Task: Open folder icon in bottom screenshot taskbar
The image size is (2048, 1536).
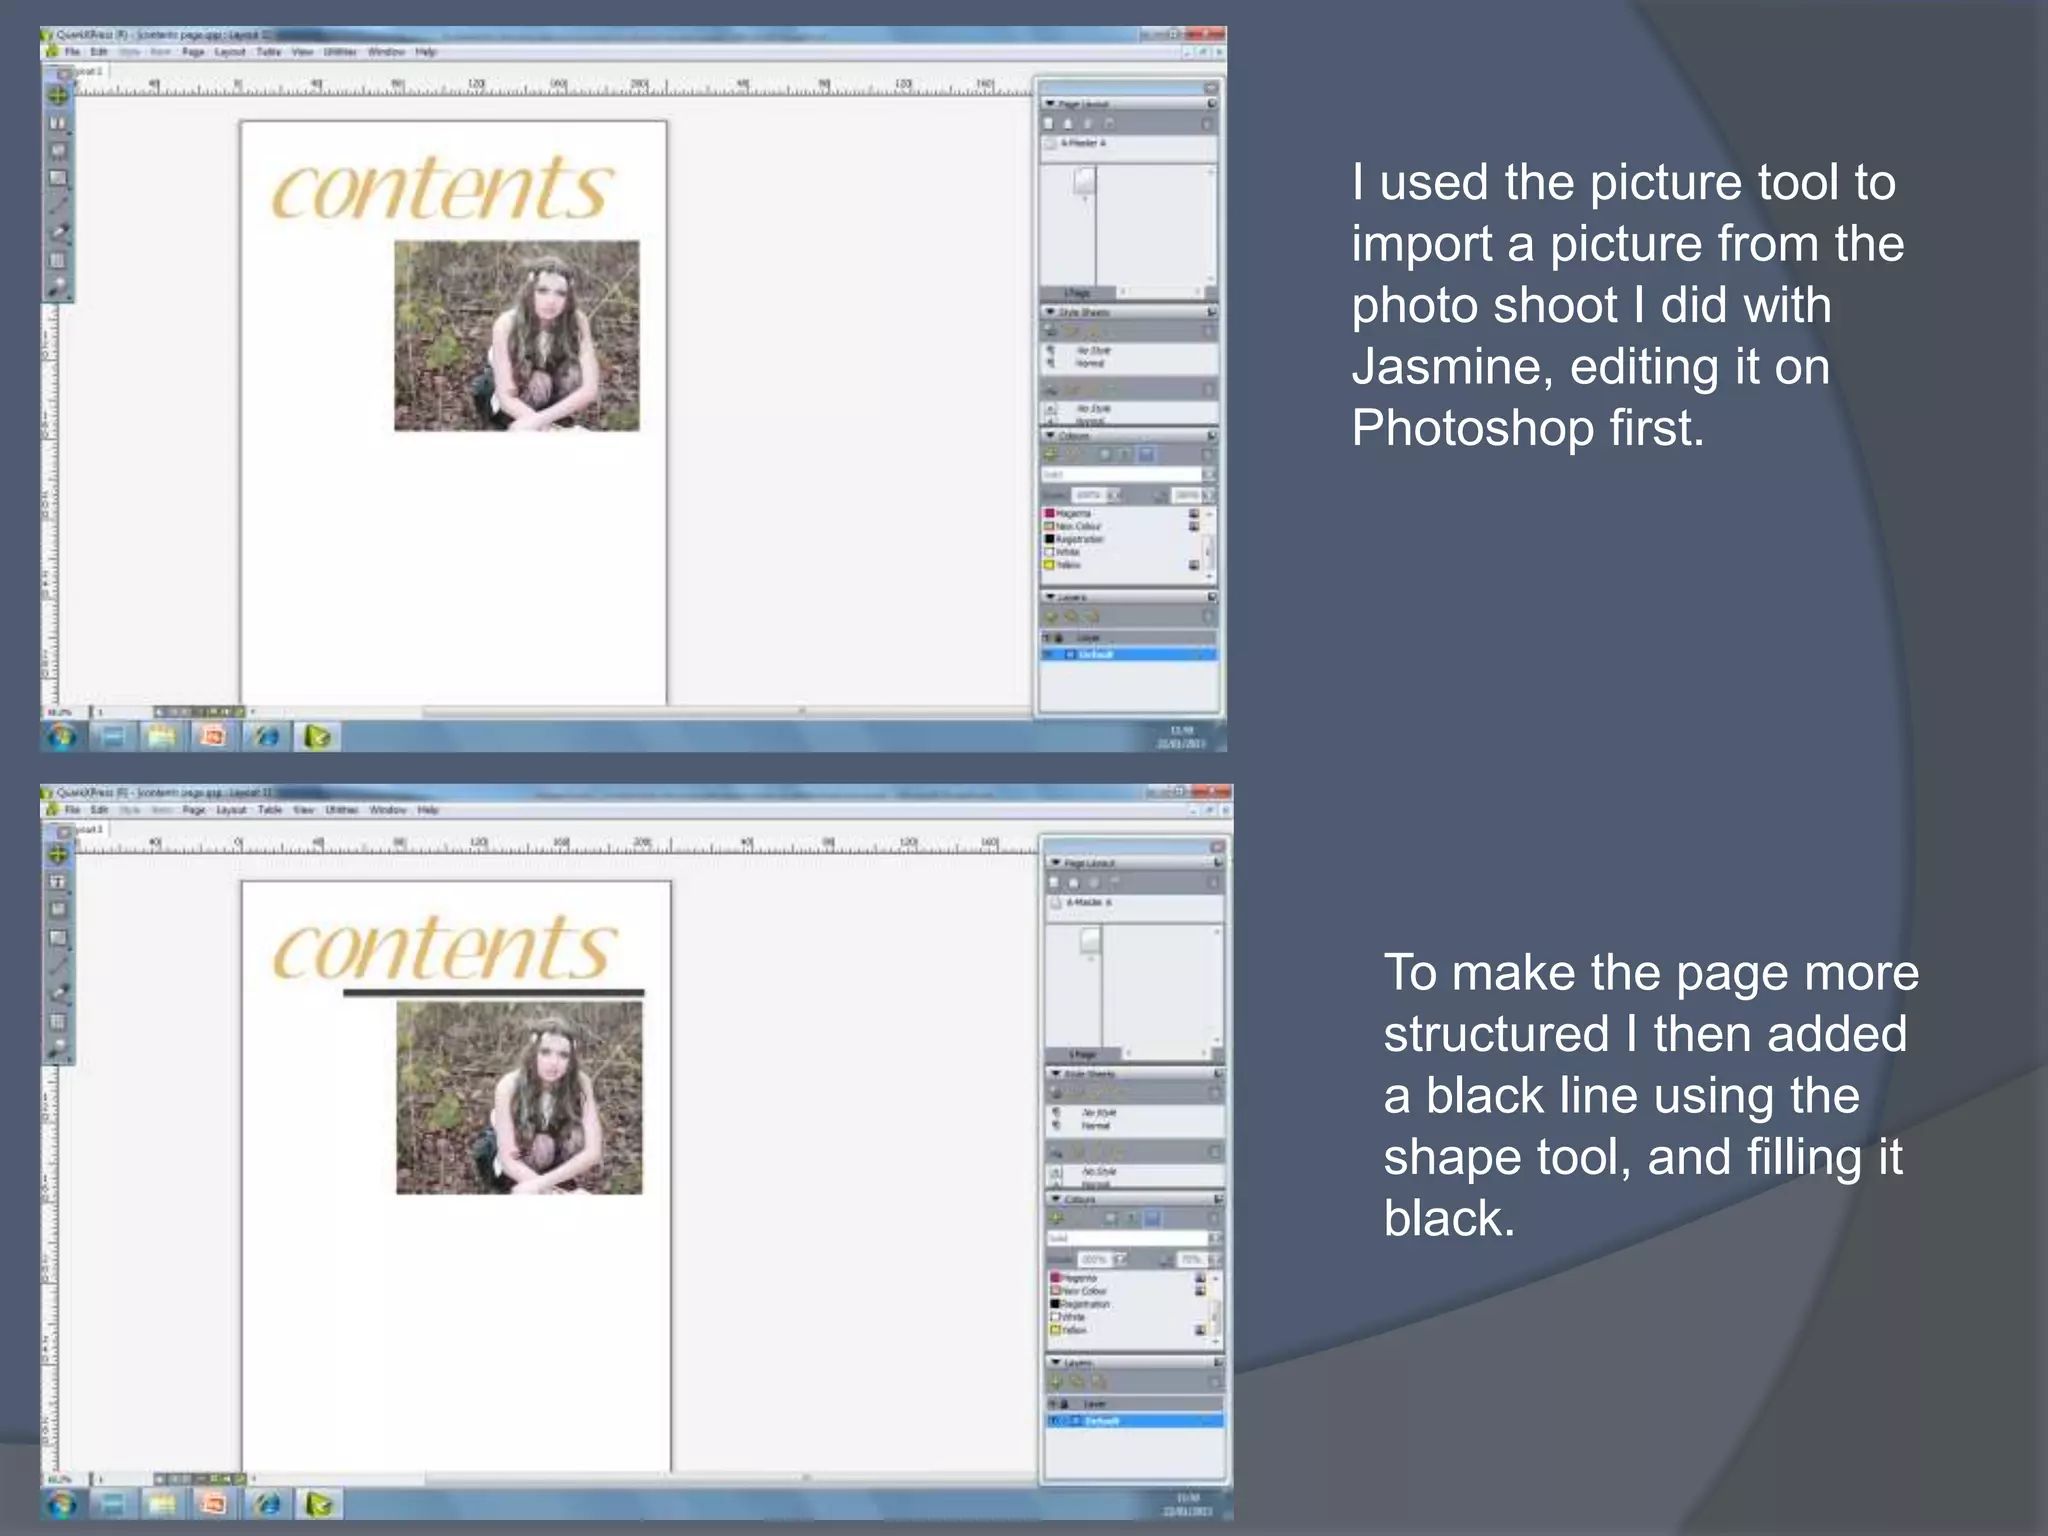Action: click(x=162, y=1503)
